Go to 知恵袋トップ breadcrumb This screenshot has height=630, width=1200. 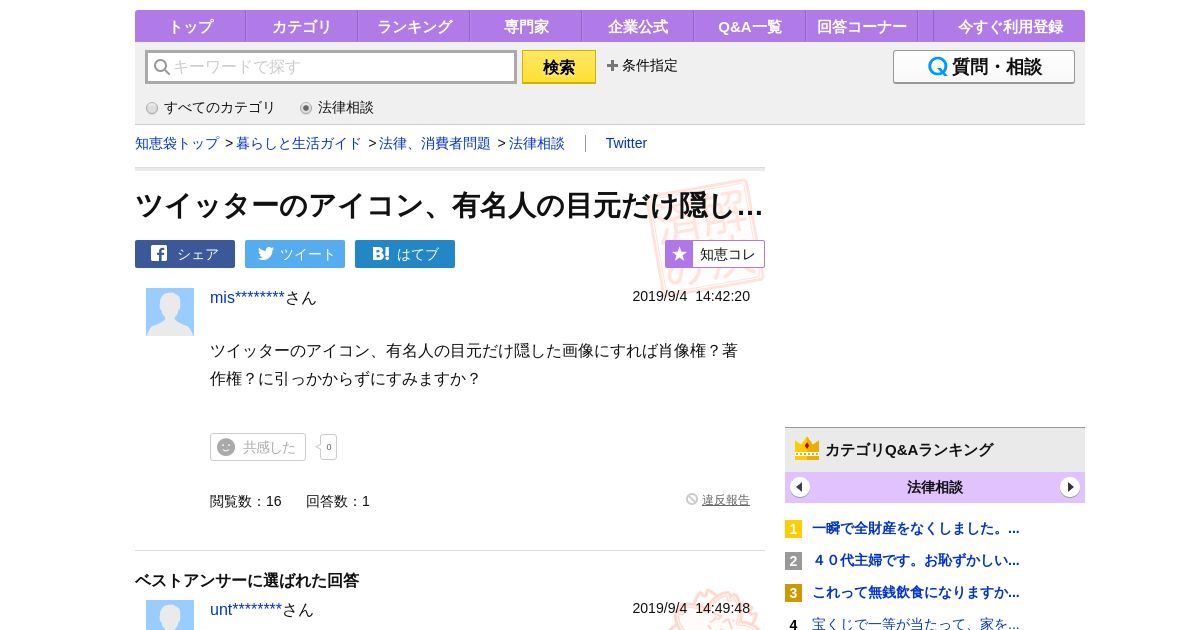tap(177, 143)
